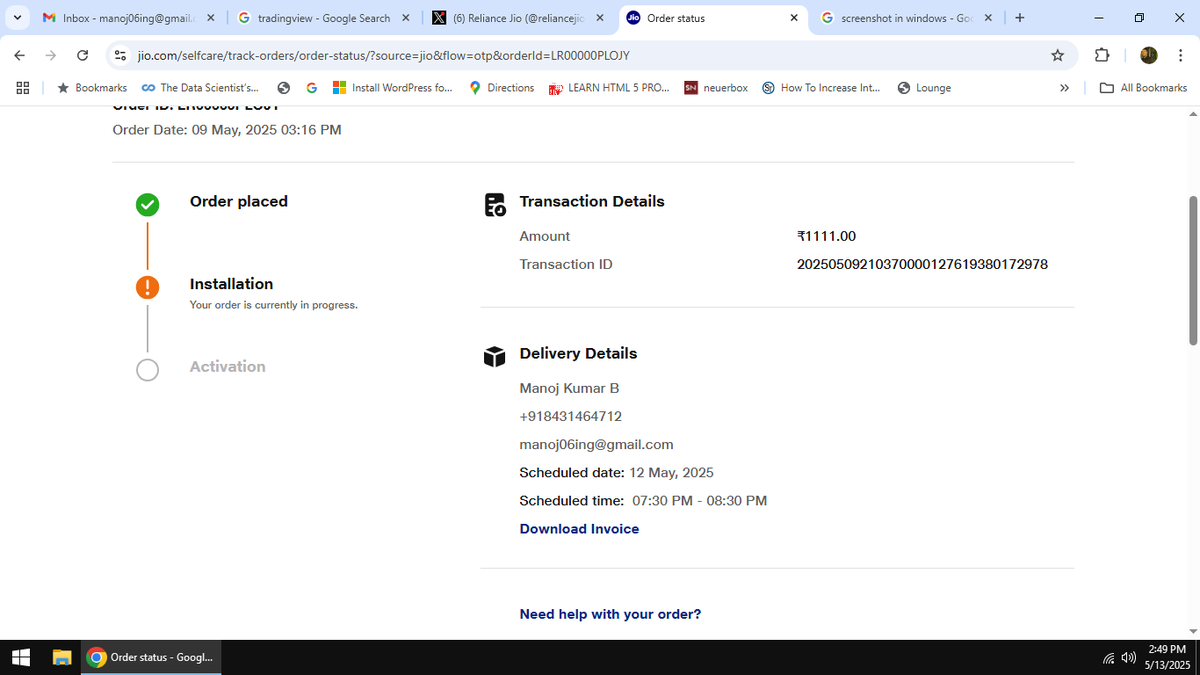The image size is (1200, 675).
Task: Open Install WordPress bookmark
Action: click(392, 88)
